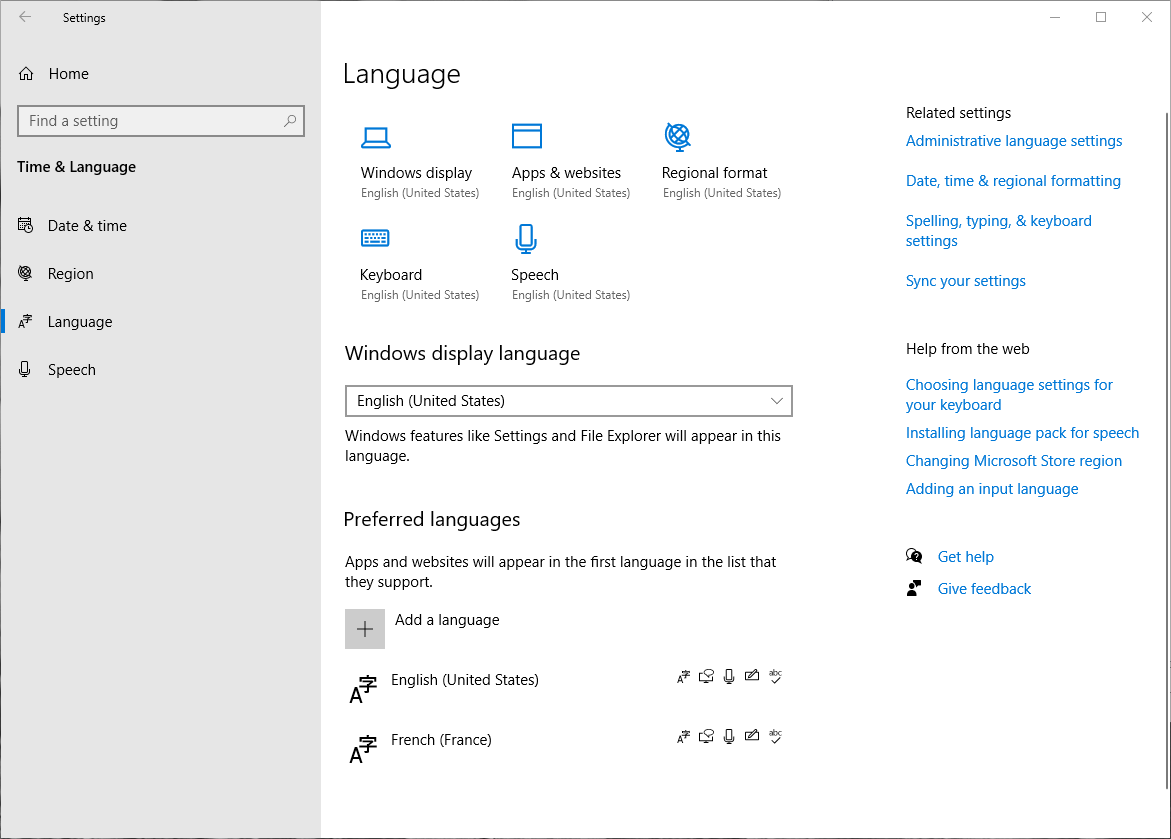Open the Speech section in the sidebar
This screenshot has width=1171, height=839.
(x=71, y=369)
